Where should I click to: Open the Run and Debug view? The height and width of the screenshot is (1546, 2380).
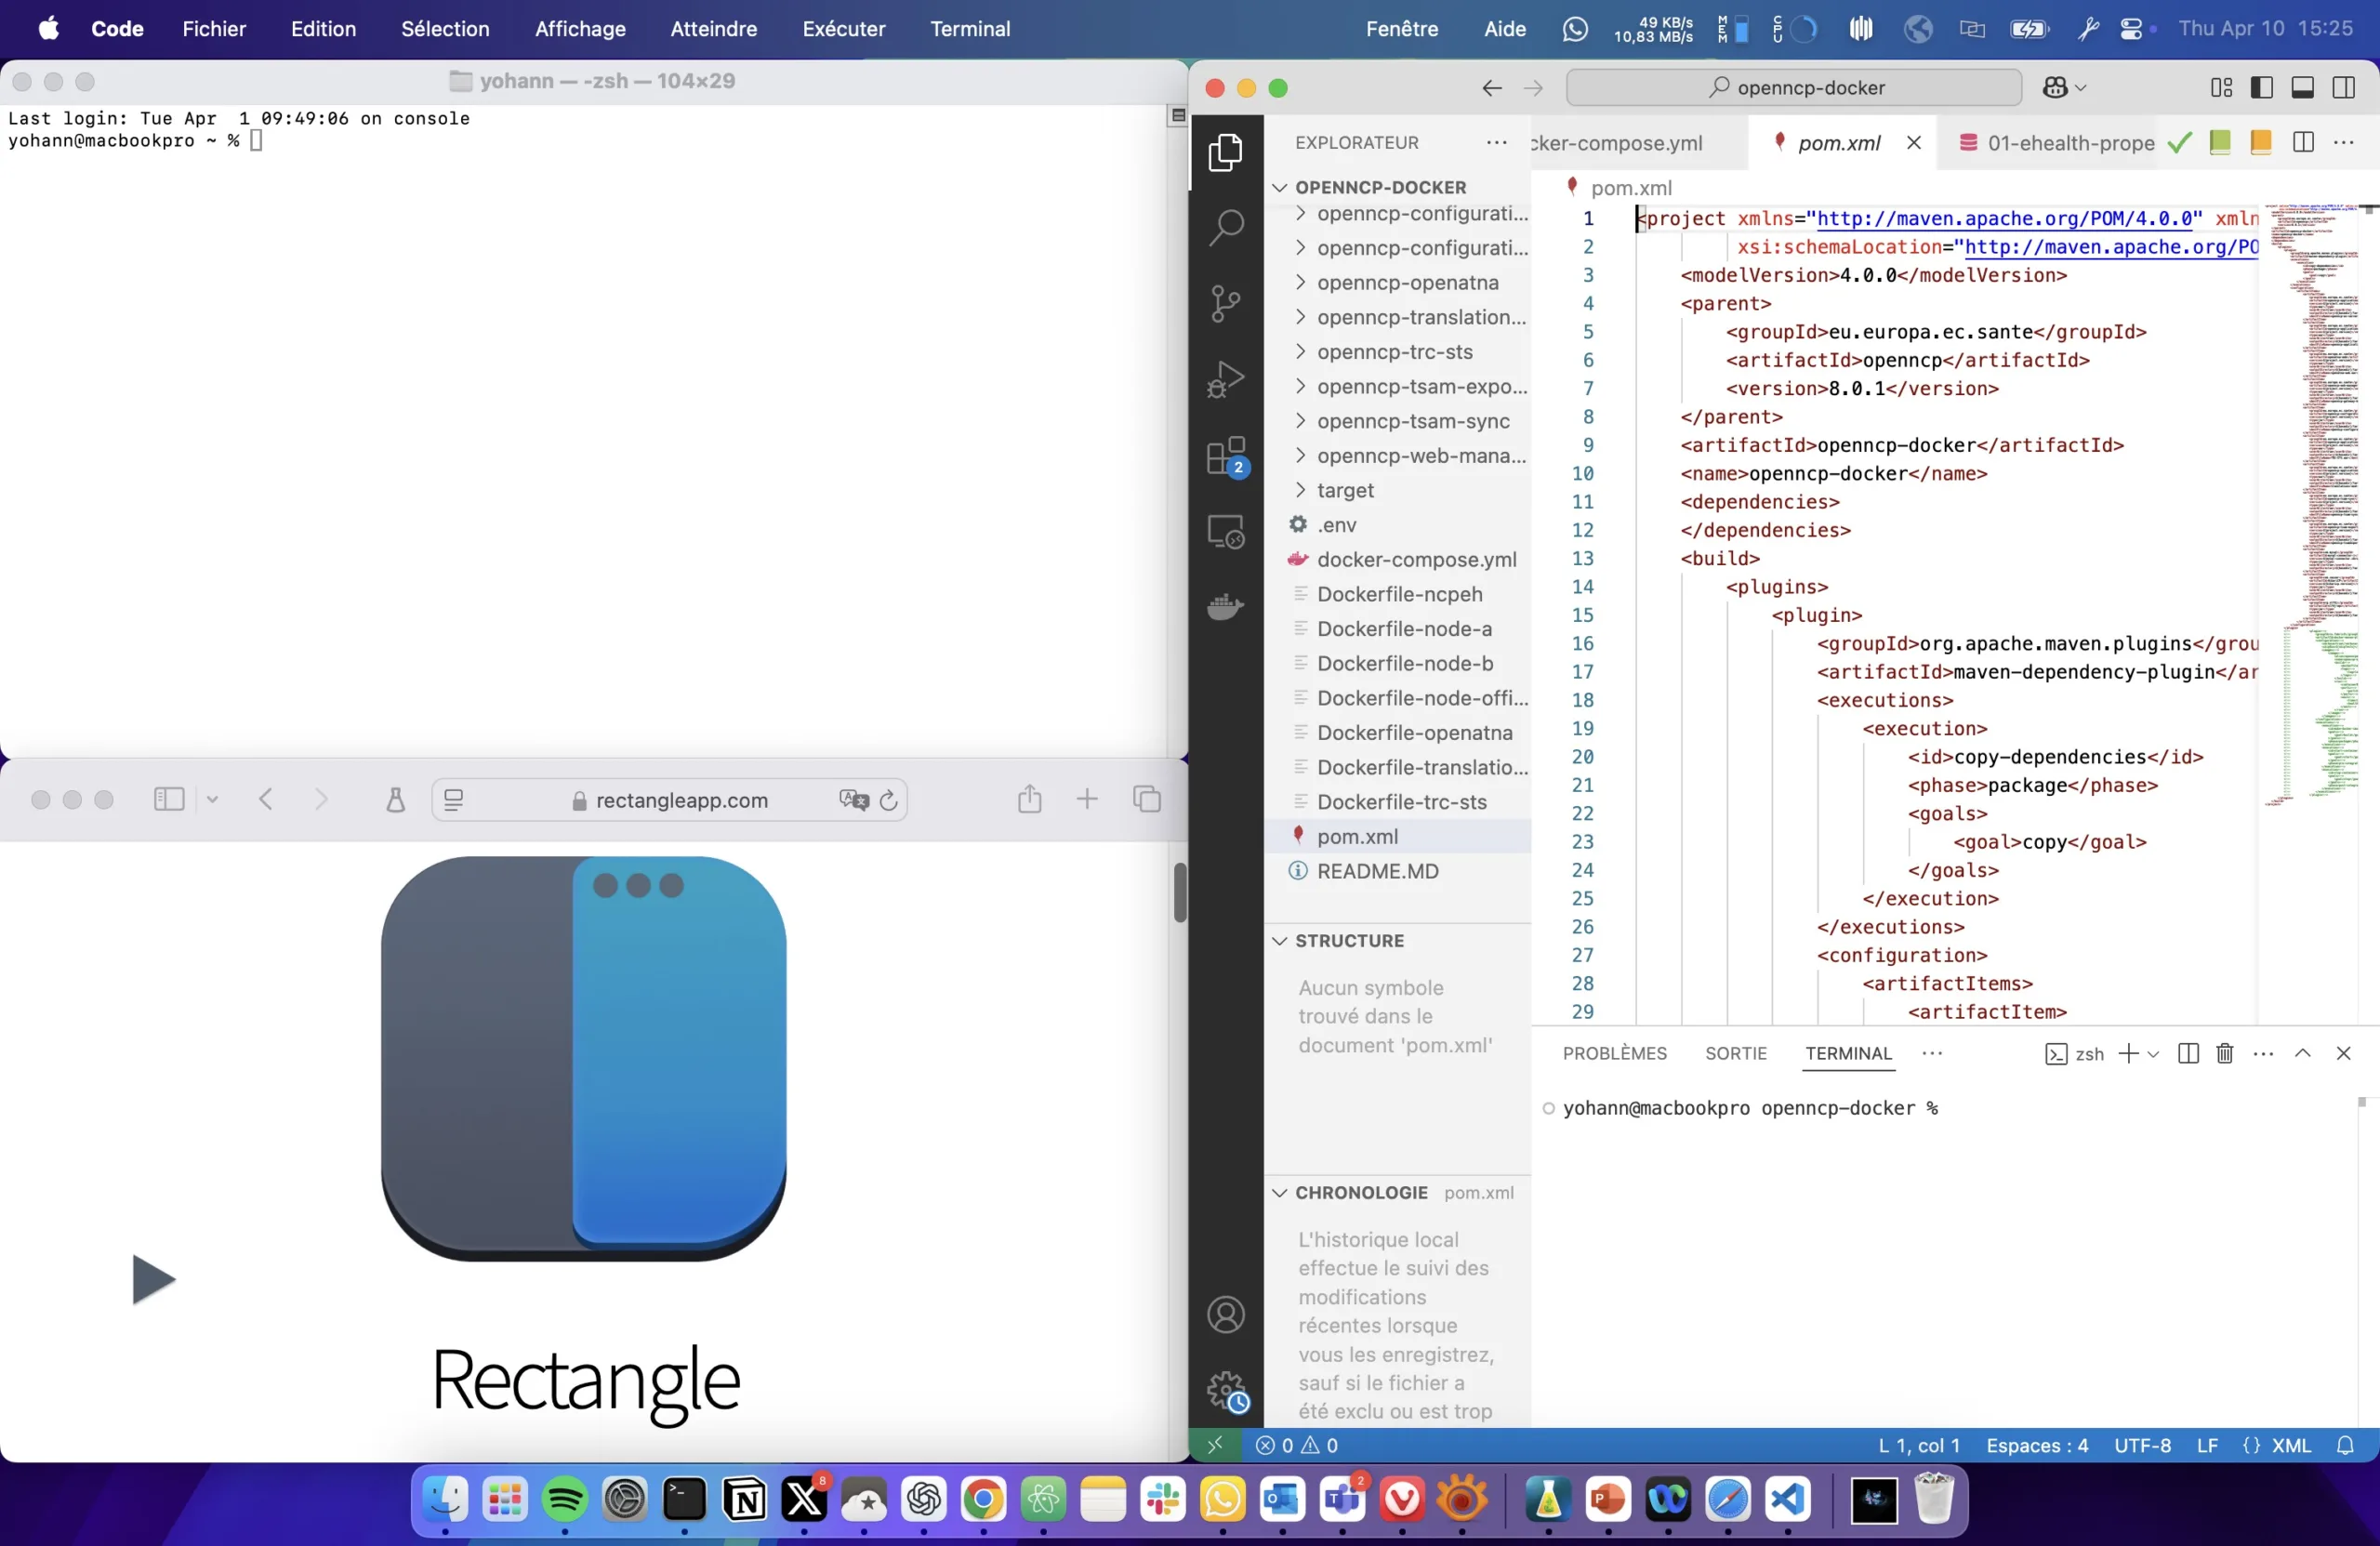coord(1225,380)
